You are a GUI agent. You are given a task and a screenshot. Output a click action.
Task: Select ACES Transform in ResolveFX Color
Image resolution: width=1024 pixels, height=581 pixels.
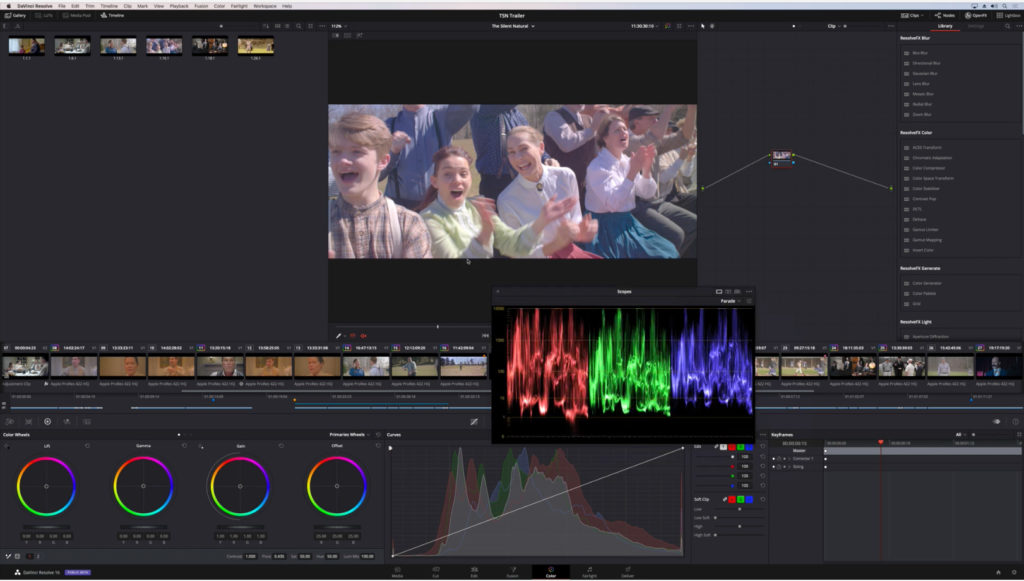click(x=926, y=148)
